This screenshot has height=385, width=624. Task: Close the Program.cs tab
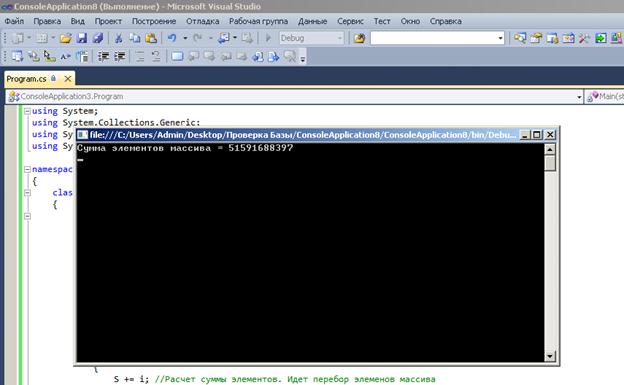[68, 79]
